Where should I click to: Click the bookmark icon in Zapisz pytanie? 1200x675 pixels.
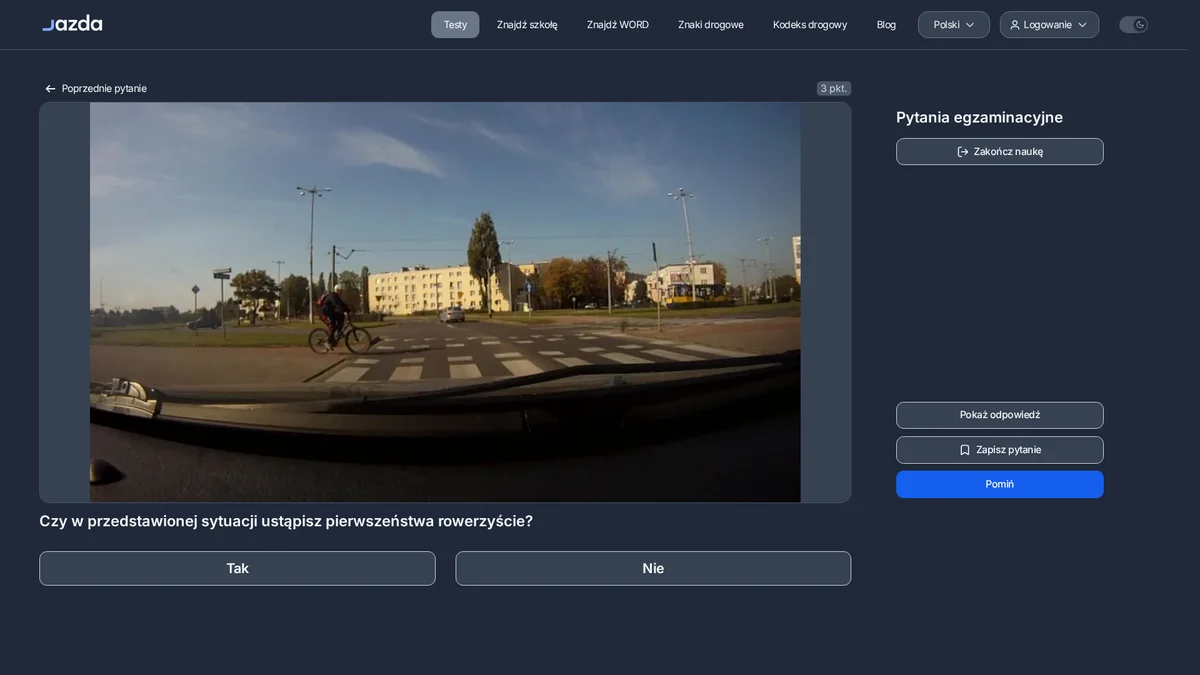click(965, 450)
